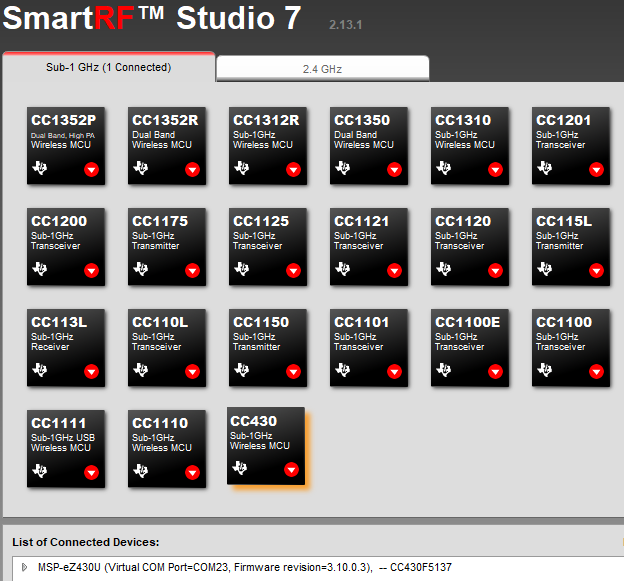Open the red dropdown arrow on CC1175
624x581 pixels.
pos(193,271)
